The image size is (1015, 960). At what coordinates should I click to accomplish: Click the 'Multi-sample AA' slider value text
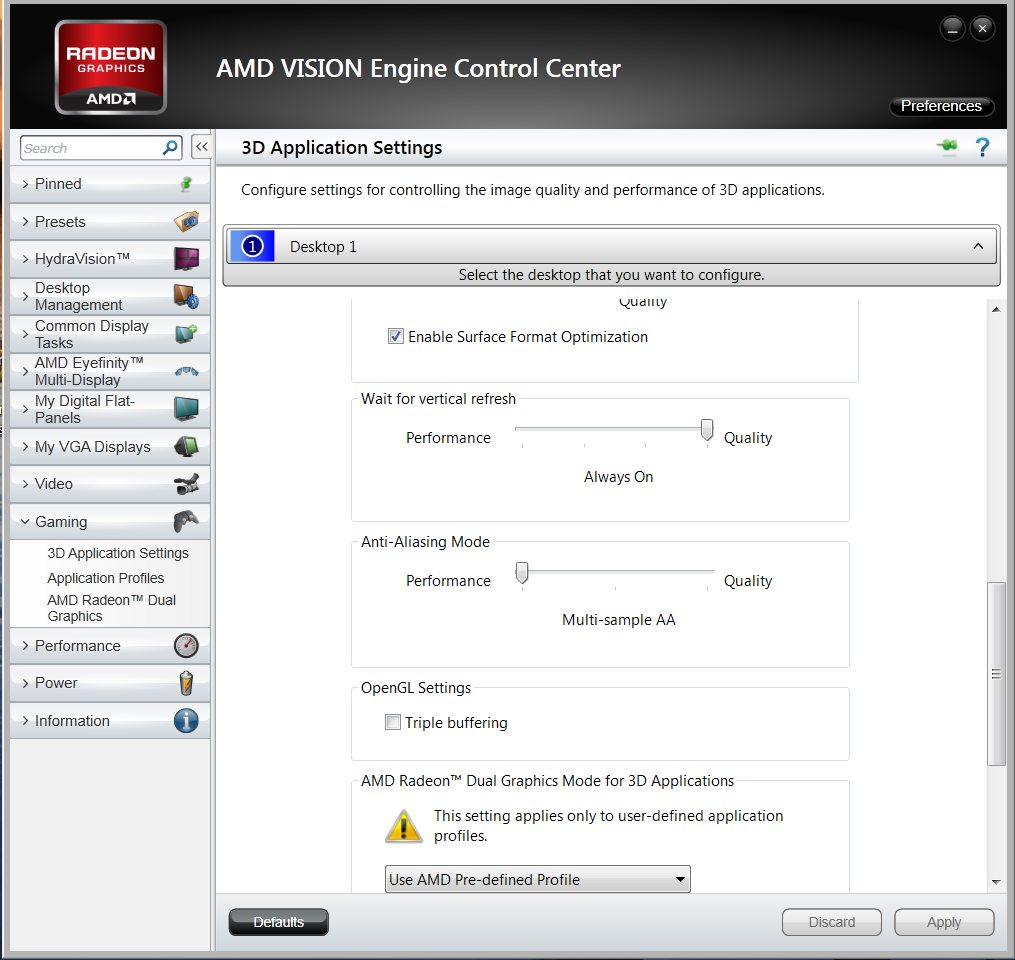(618, 620)
